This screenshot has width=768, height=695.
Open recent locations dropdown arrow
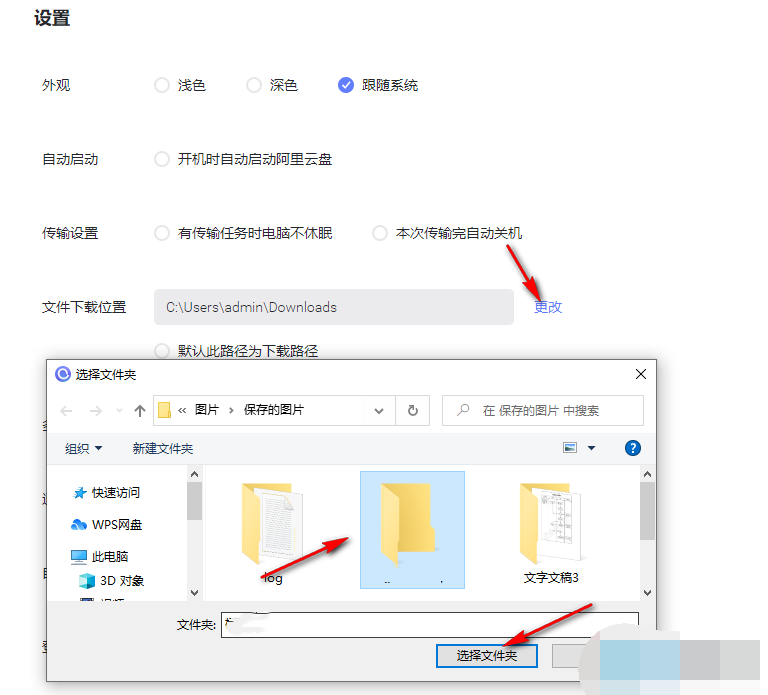119,410
